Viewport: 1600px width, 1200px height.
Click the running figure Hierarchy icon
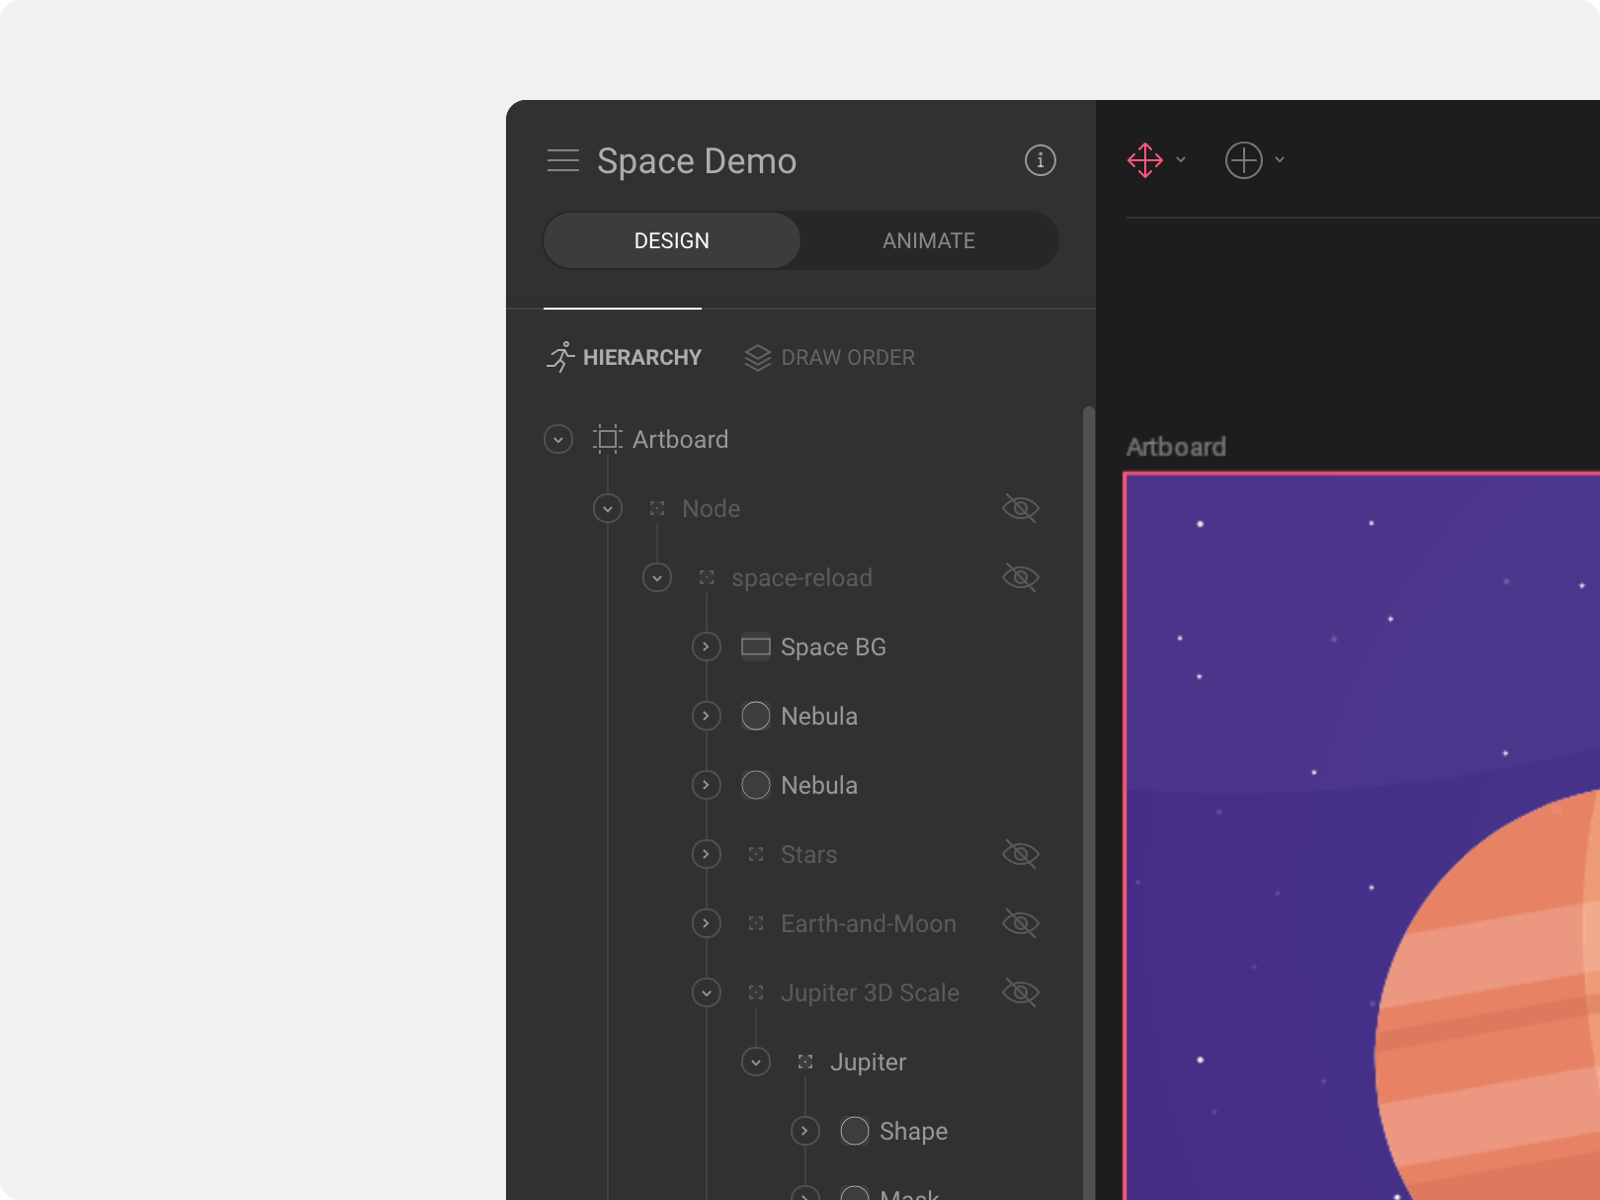[x=561, y=357]
